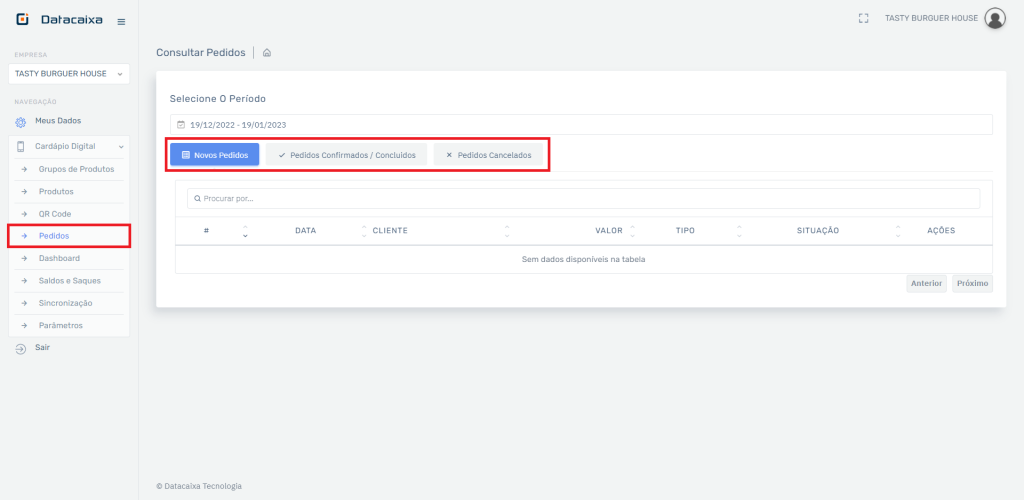Switch to Pedidos Cancelados tab
Image resolution: width=1024 pixels, height=500 pixels.
(488, 155)
